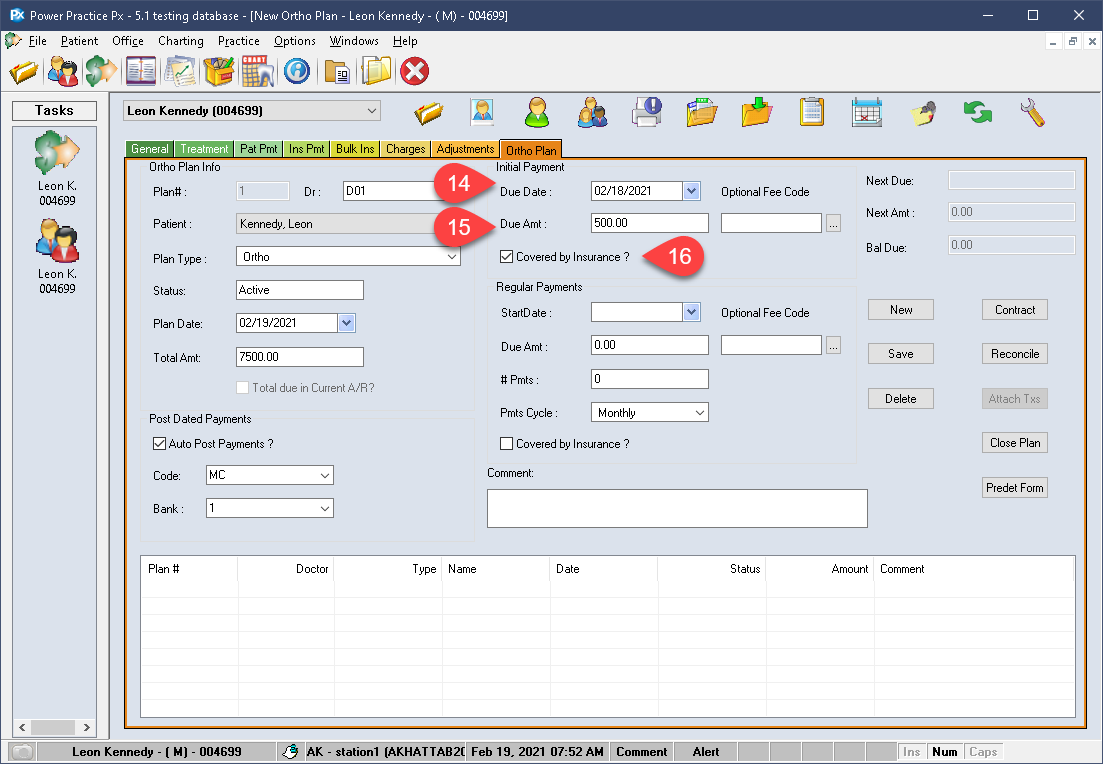The height and width of the screenshot is (764, 1103).
Task: Click the patient folder icon beside patient selector
Action: click(428, 113)
